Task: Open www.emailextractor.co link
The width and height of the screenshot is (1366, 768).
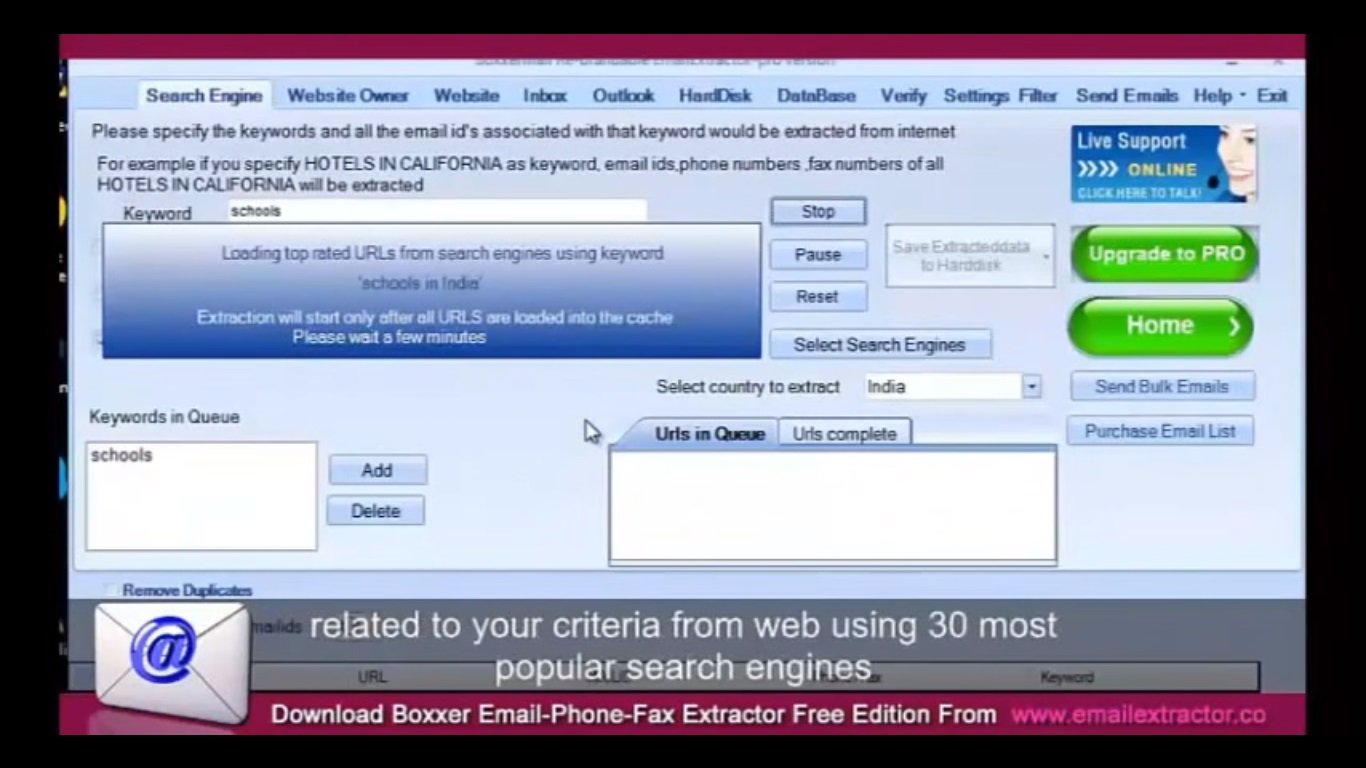Action: (x=1138, y=715)
